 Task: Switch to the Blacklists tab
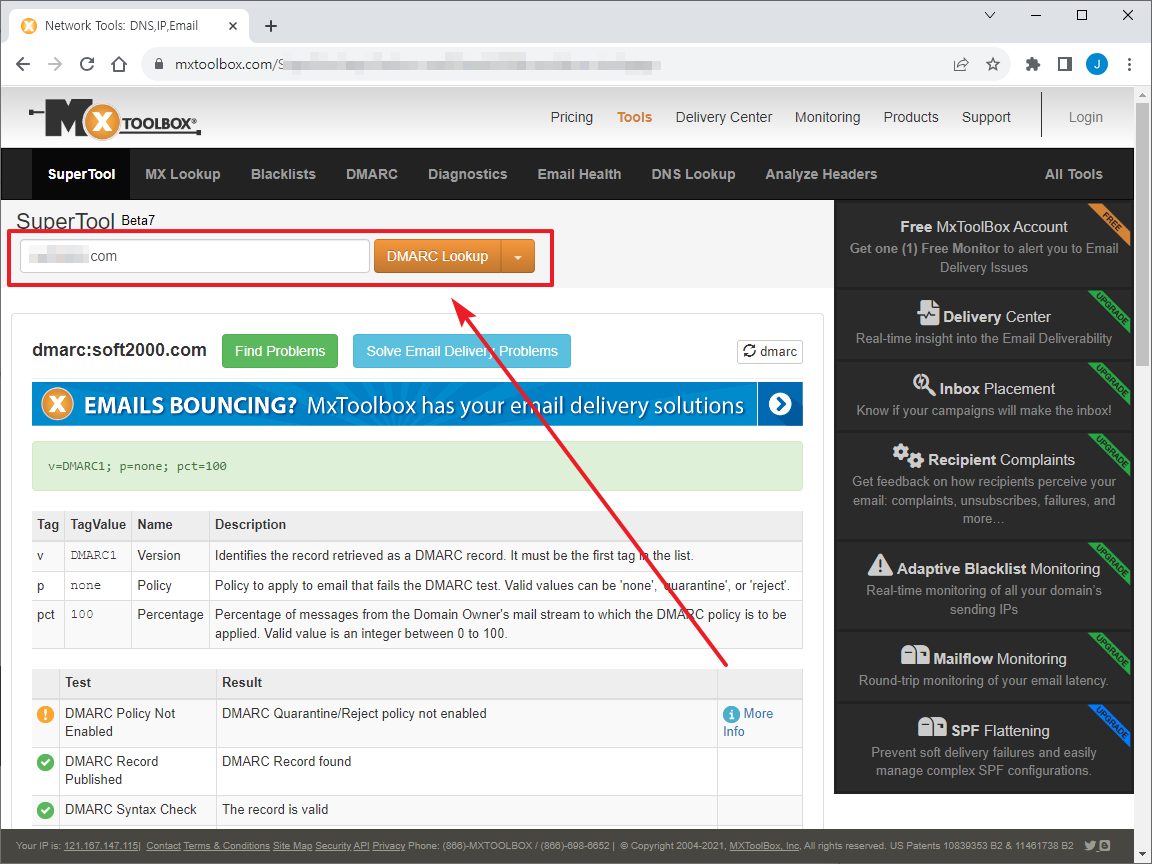[284, 174]
